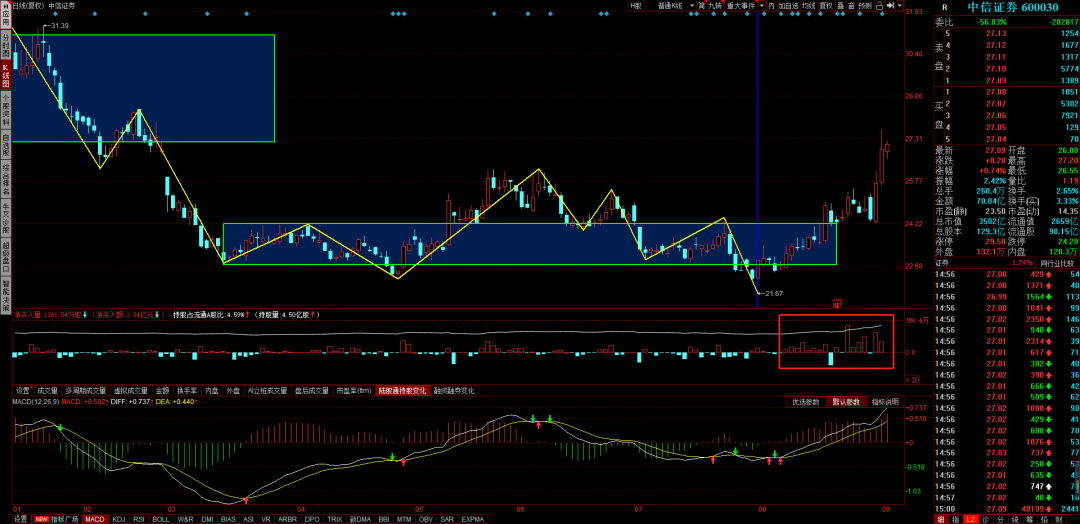Click the 复权 toolbar button
Viewport: 1080px width, 524px height.
pyautogui.click(x=826, y=6)
